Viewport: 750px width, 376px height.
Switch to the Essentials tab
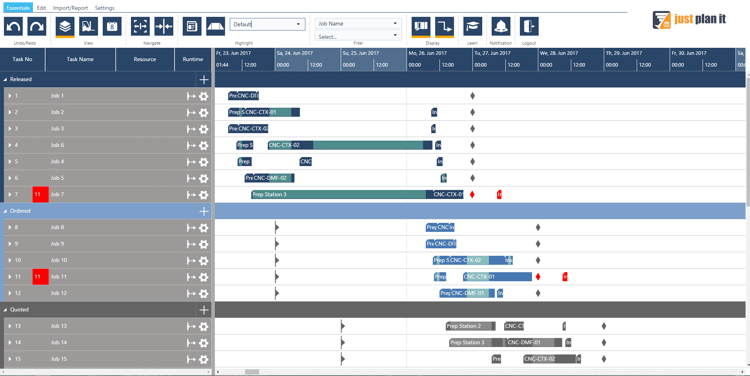[17, 8]
